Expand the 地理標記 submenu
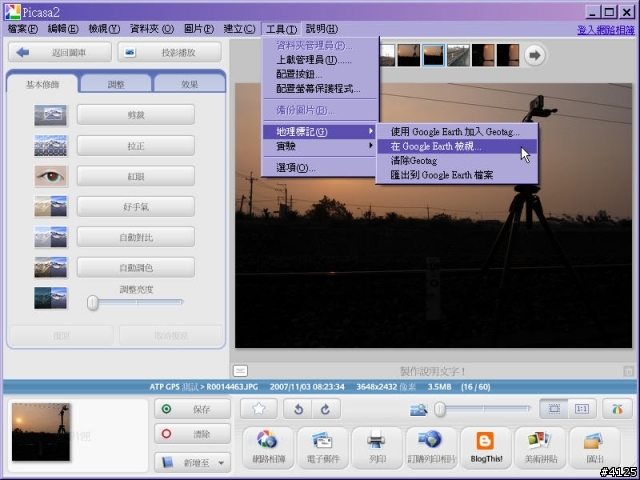Image resolution: width=640 pixels, height=480 pixels. [x=320, y=131]
